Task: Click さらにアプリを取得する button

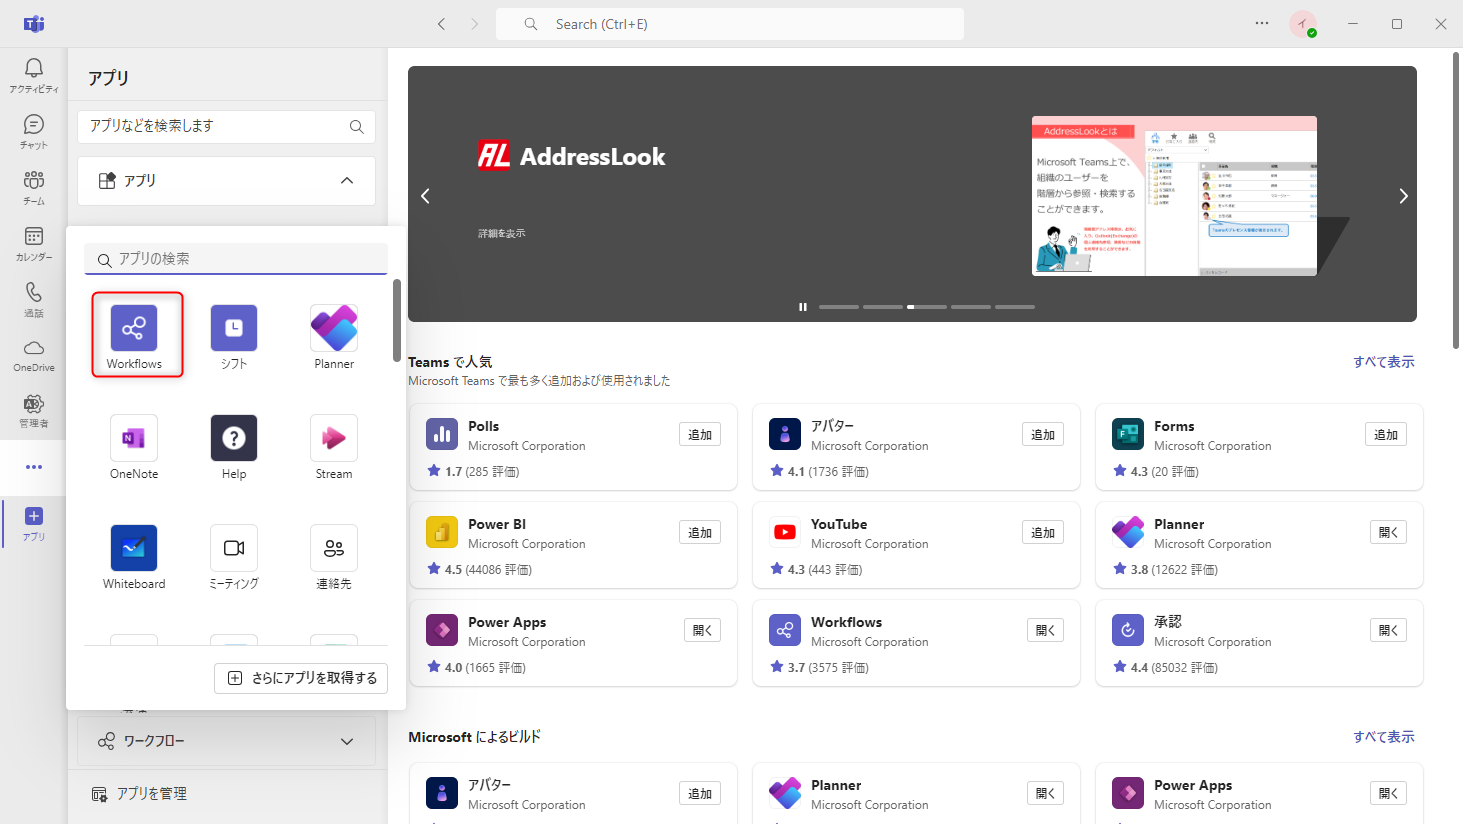Action: click(x=301, y=678)
